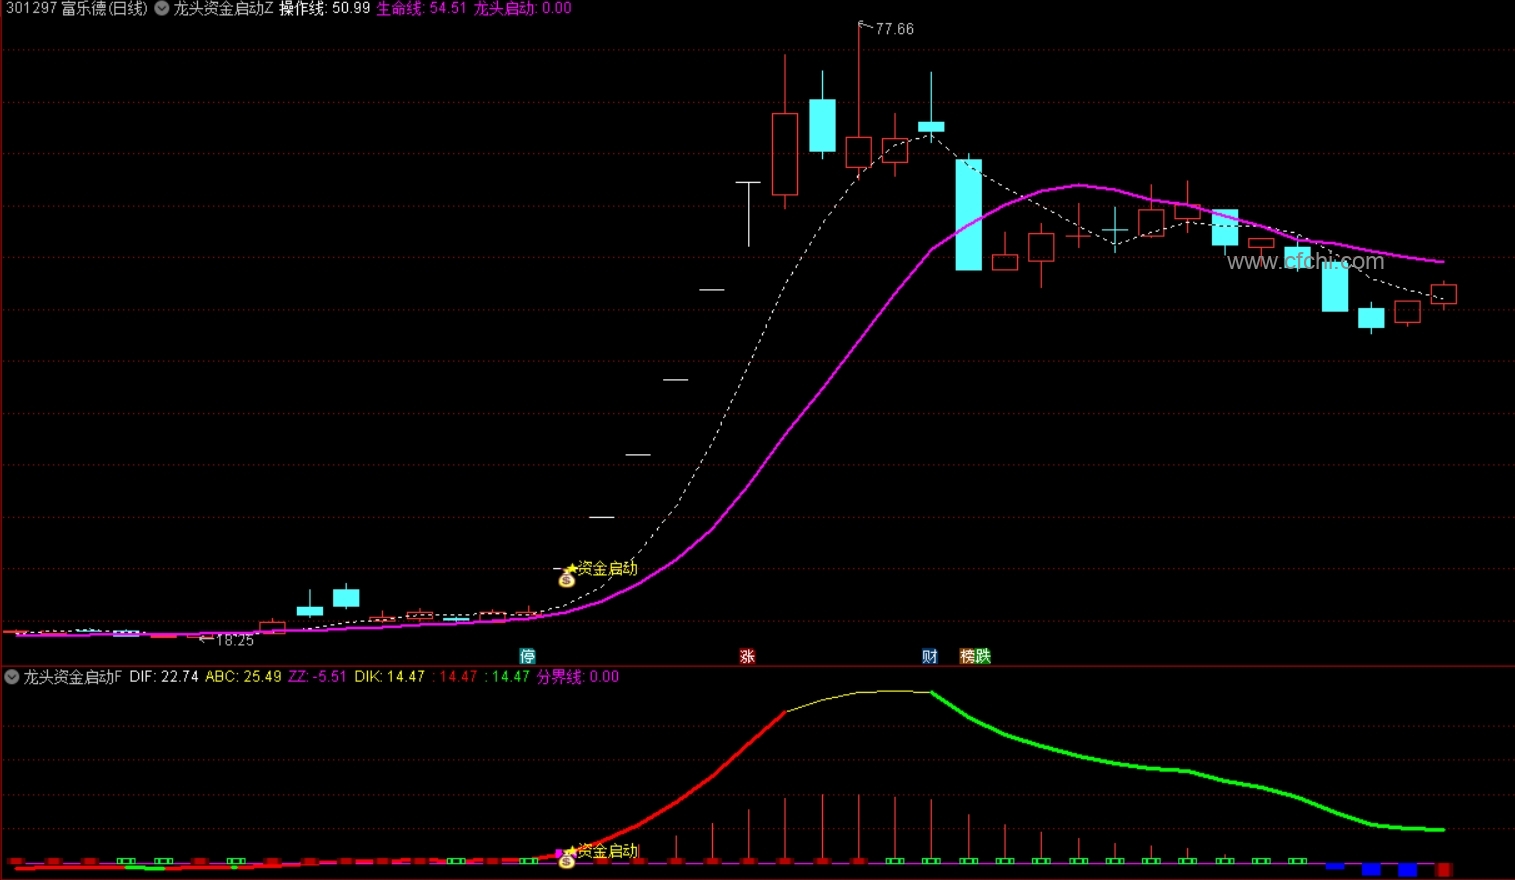Click the 资金启动 label in sub-chart
The height and width of the screenshot is (880, 1515).
pyautogui.click(x=607, y=851)
